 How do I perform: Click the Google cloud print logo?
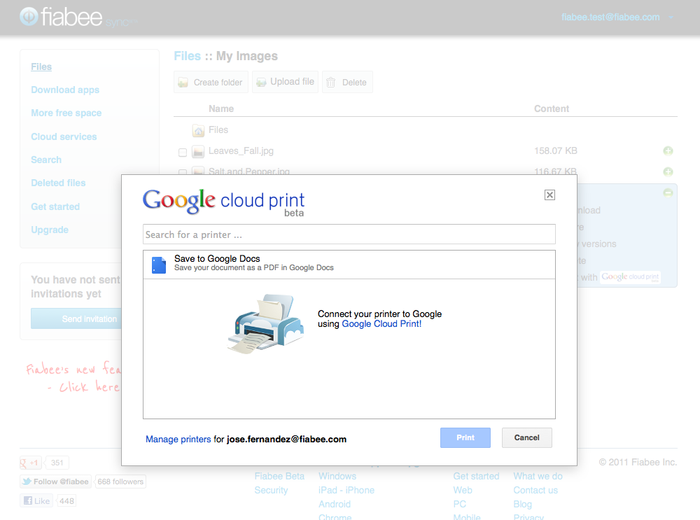[x=223, y=200]
